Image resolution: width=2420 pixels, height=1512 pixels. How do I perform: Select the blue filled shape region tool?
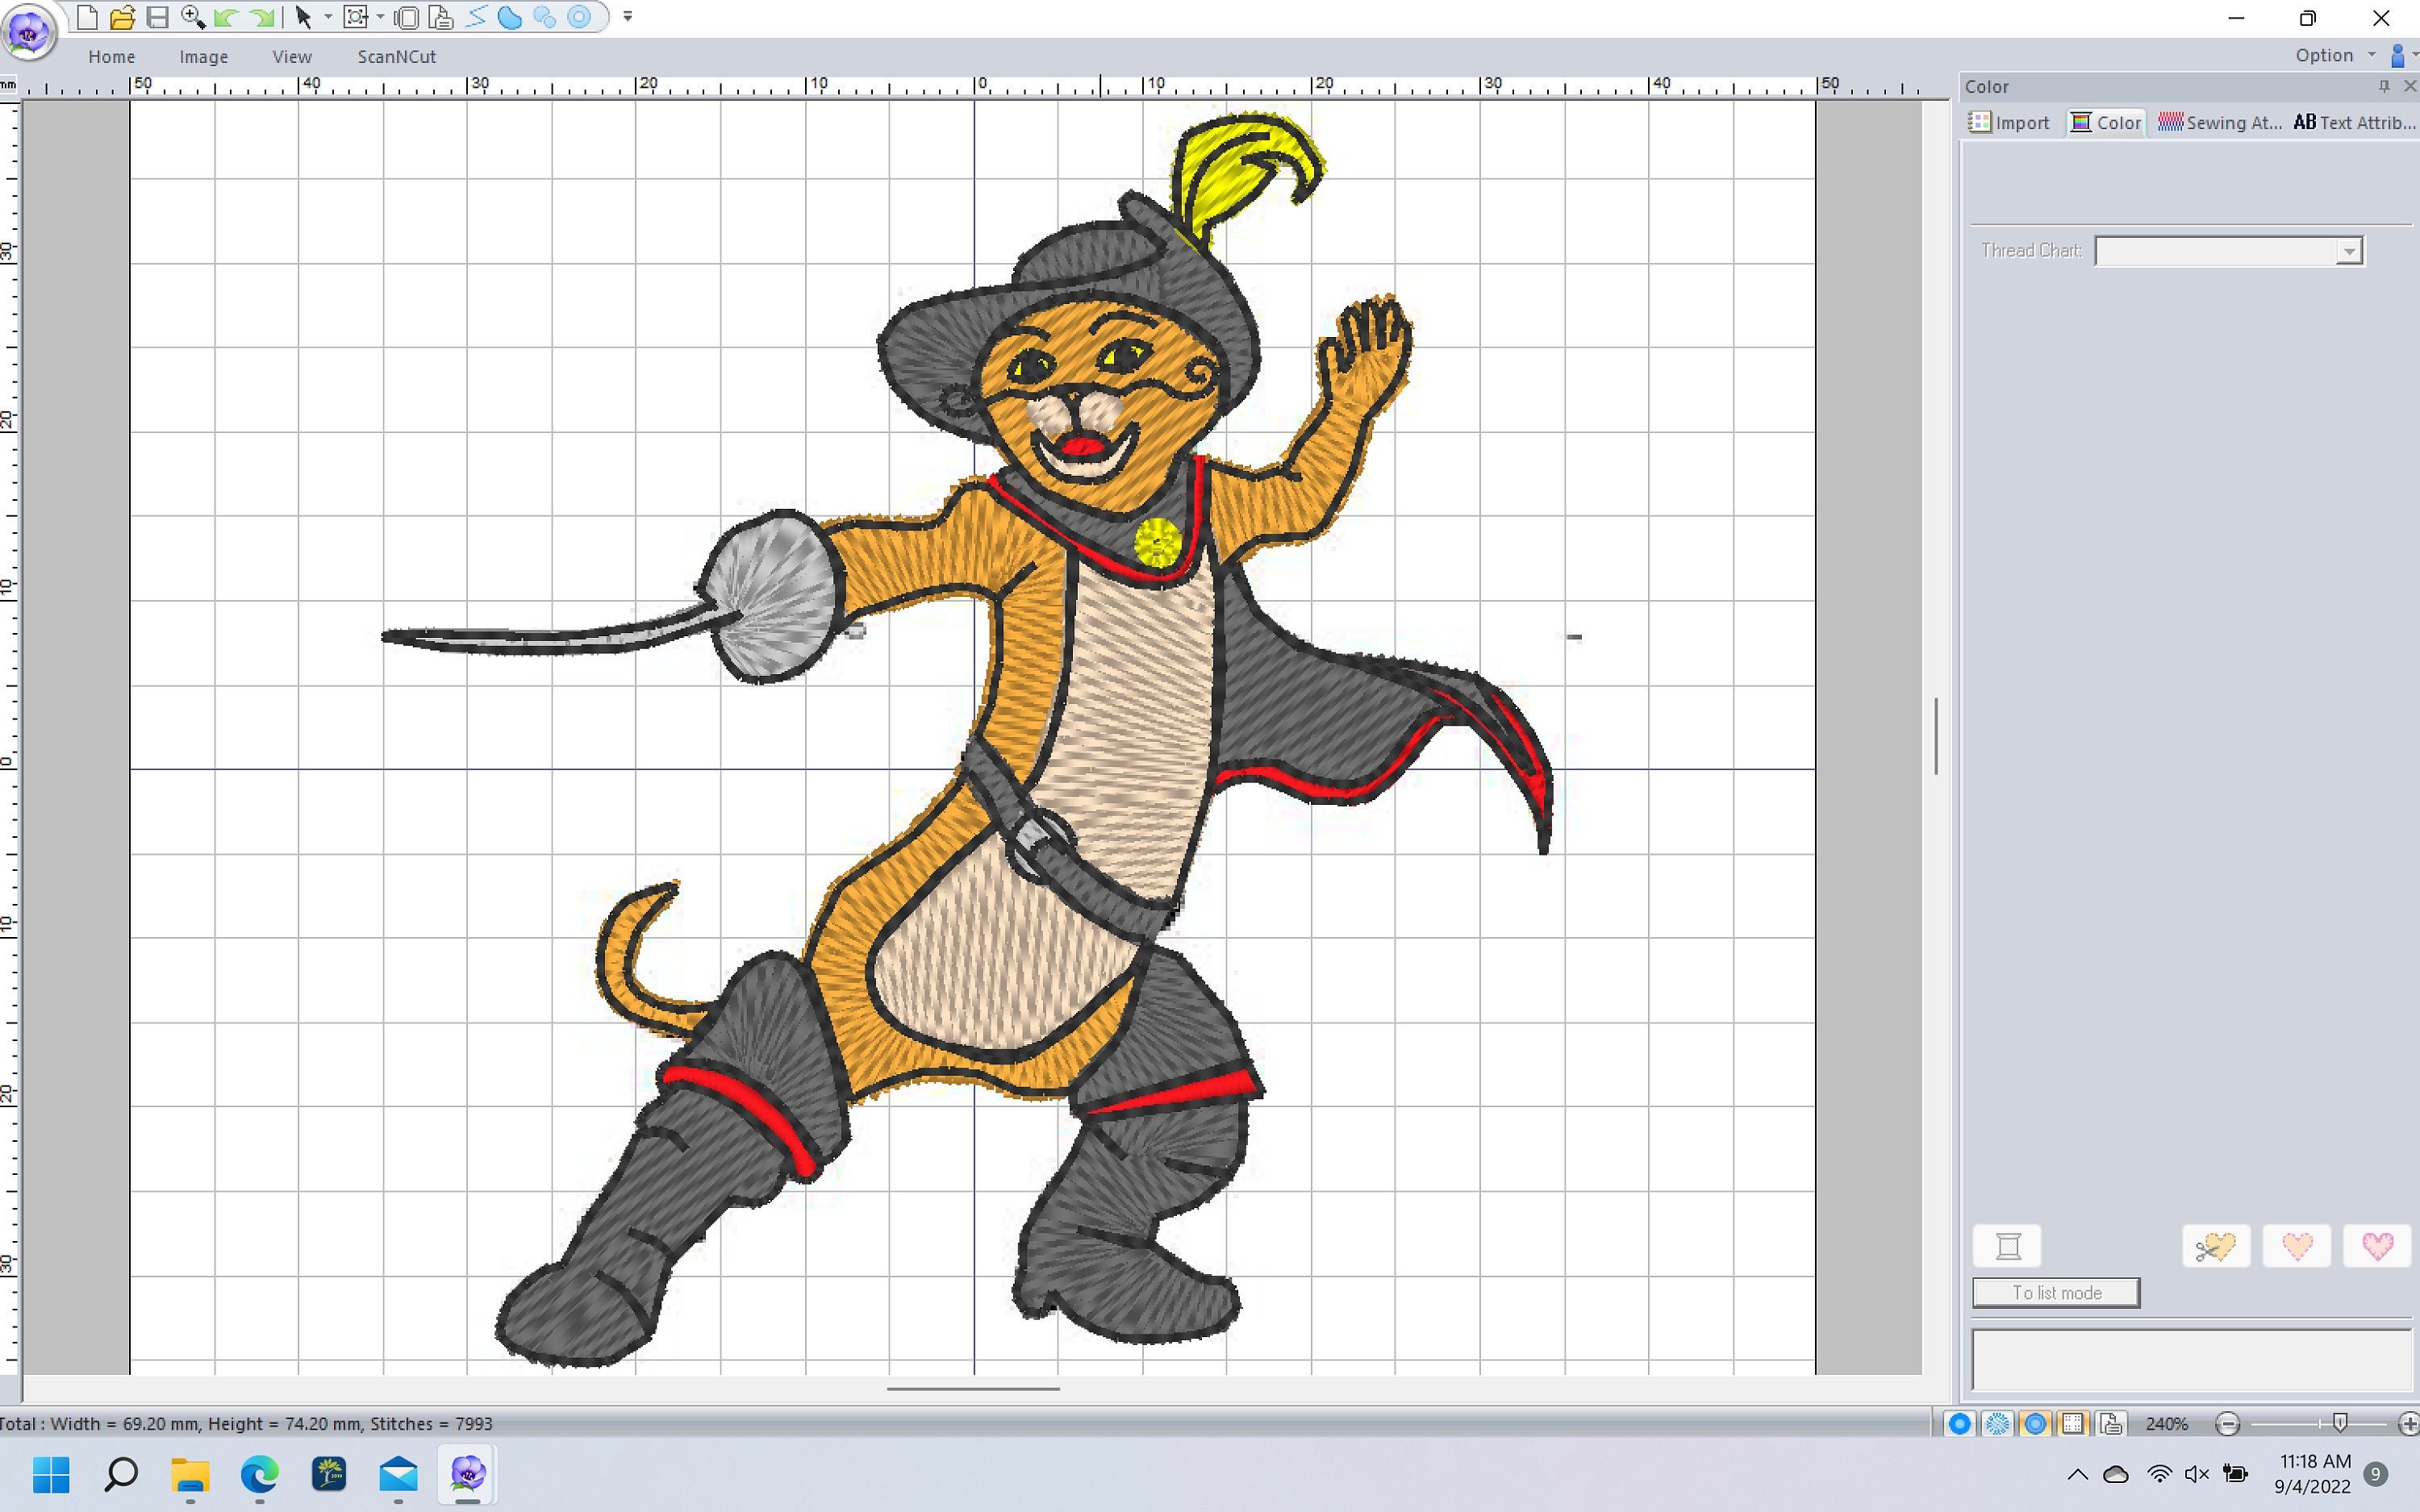[x=510, y=17]
